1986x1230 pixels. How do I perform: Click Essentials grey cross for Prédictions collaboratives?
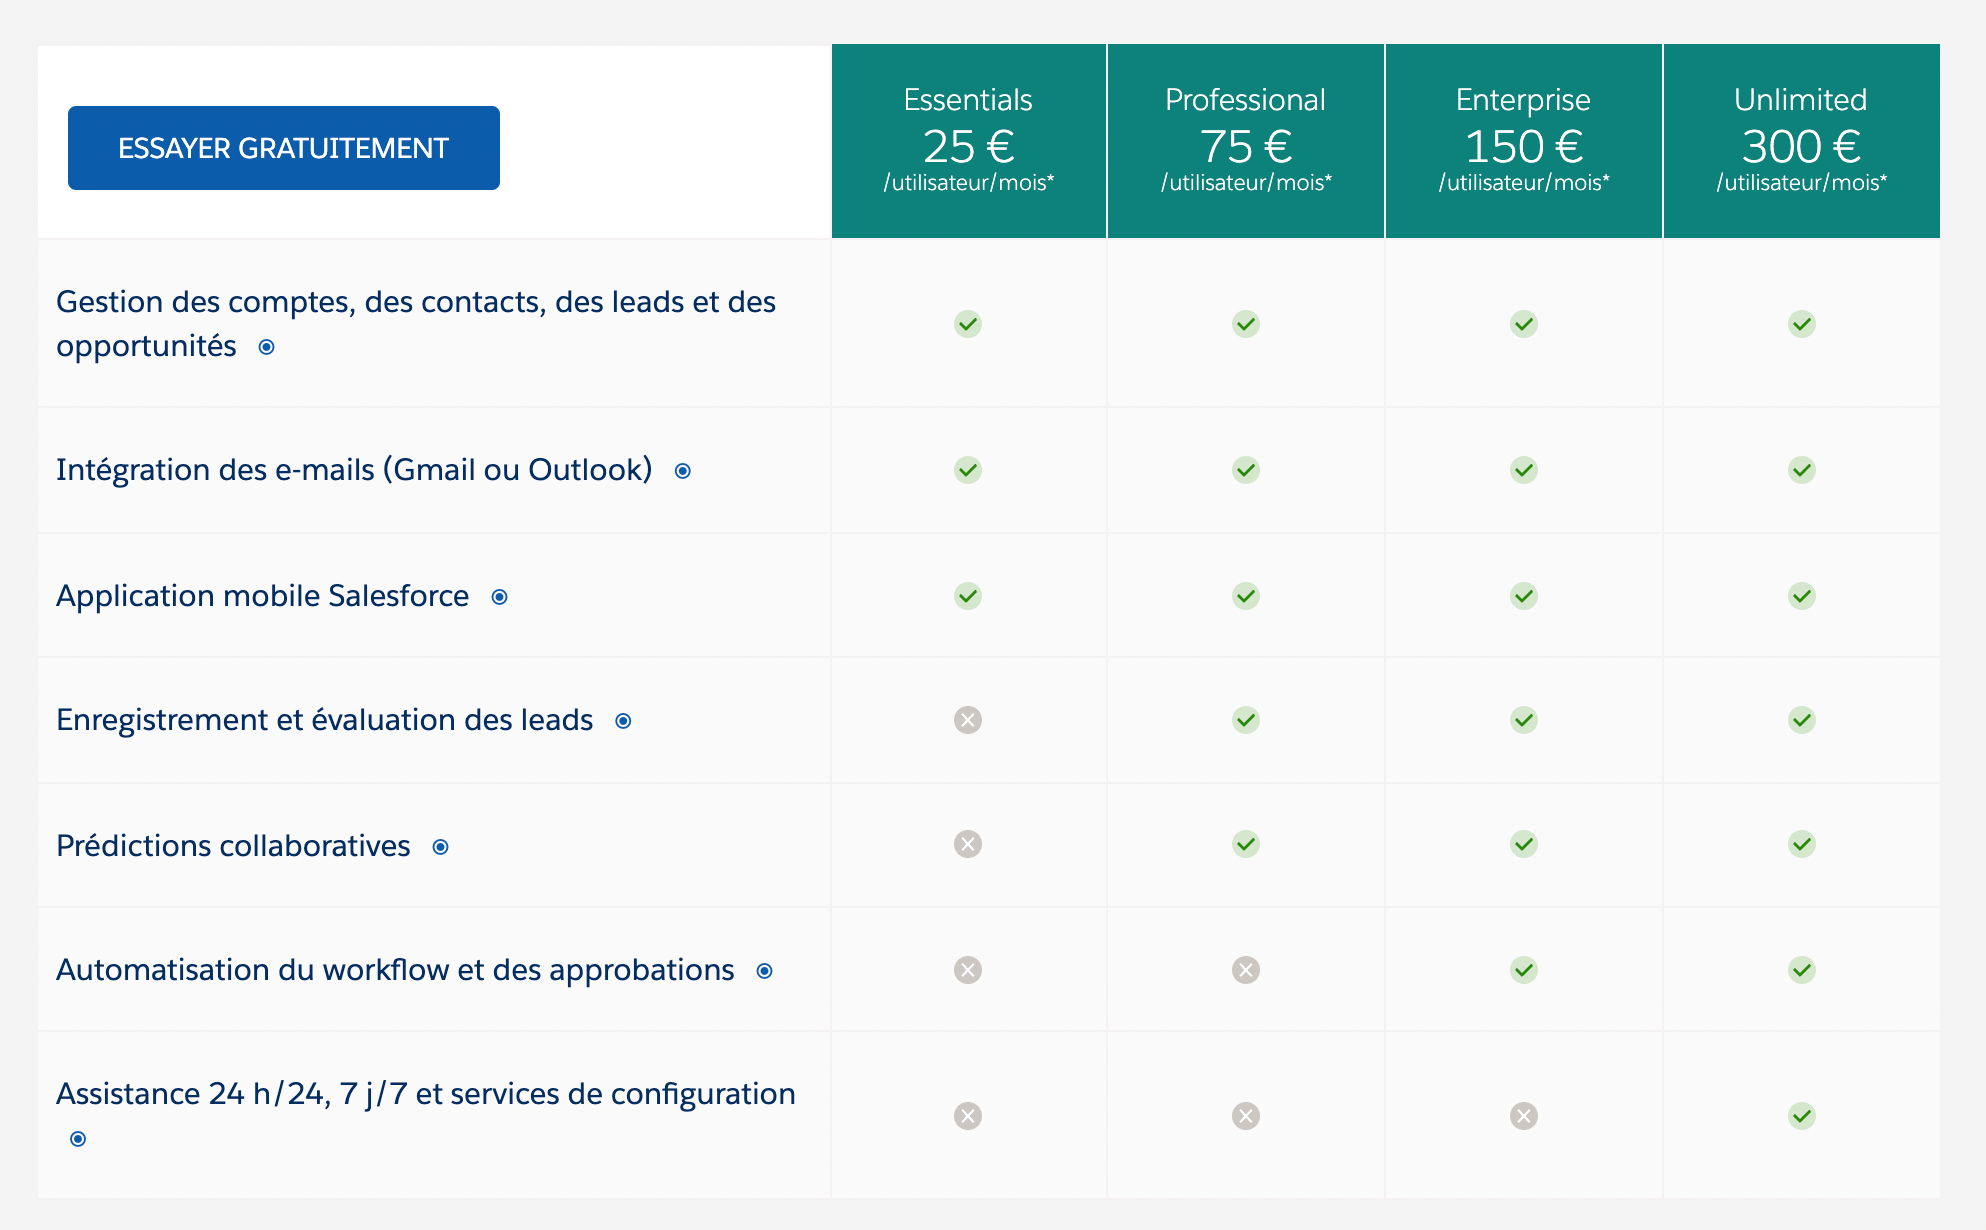(968, 844)
